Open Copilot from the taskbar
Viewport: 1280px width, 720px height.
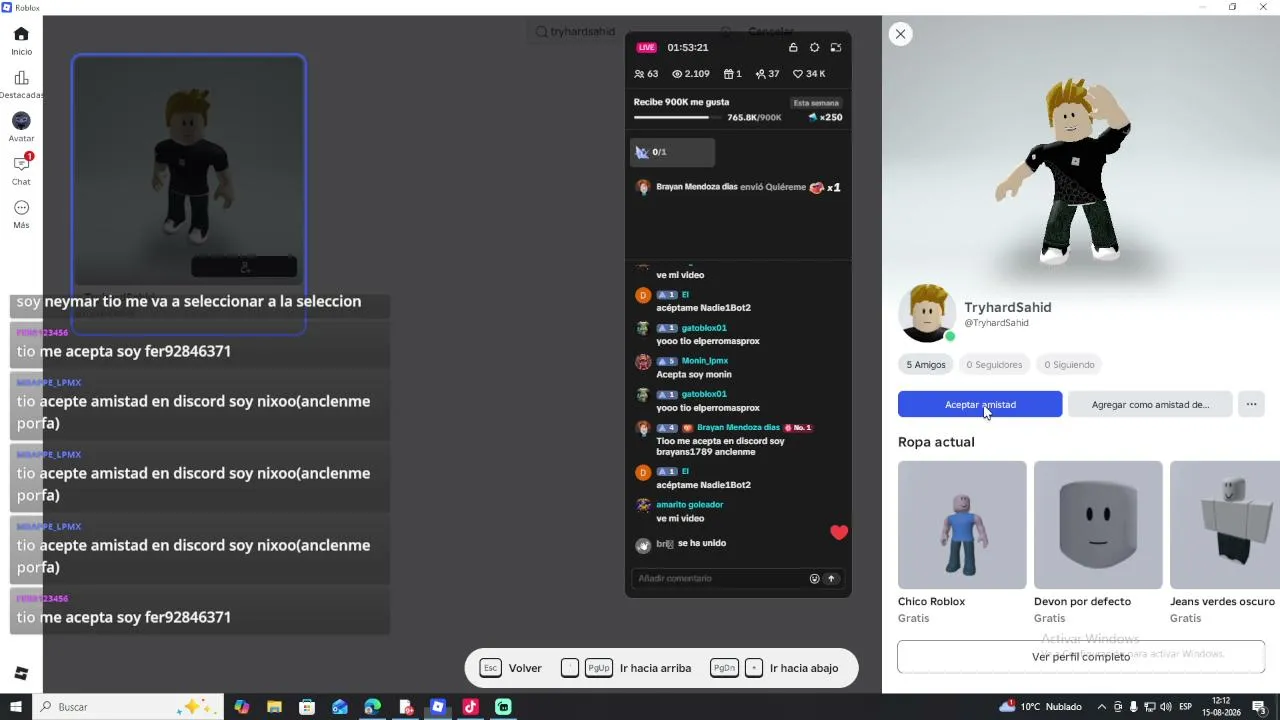[241, 707]
